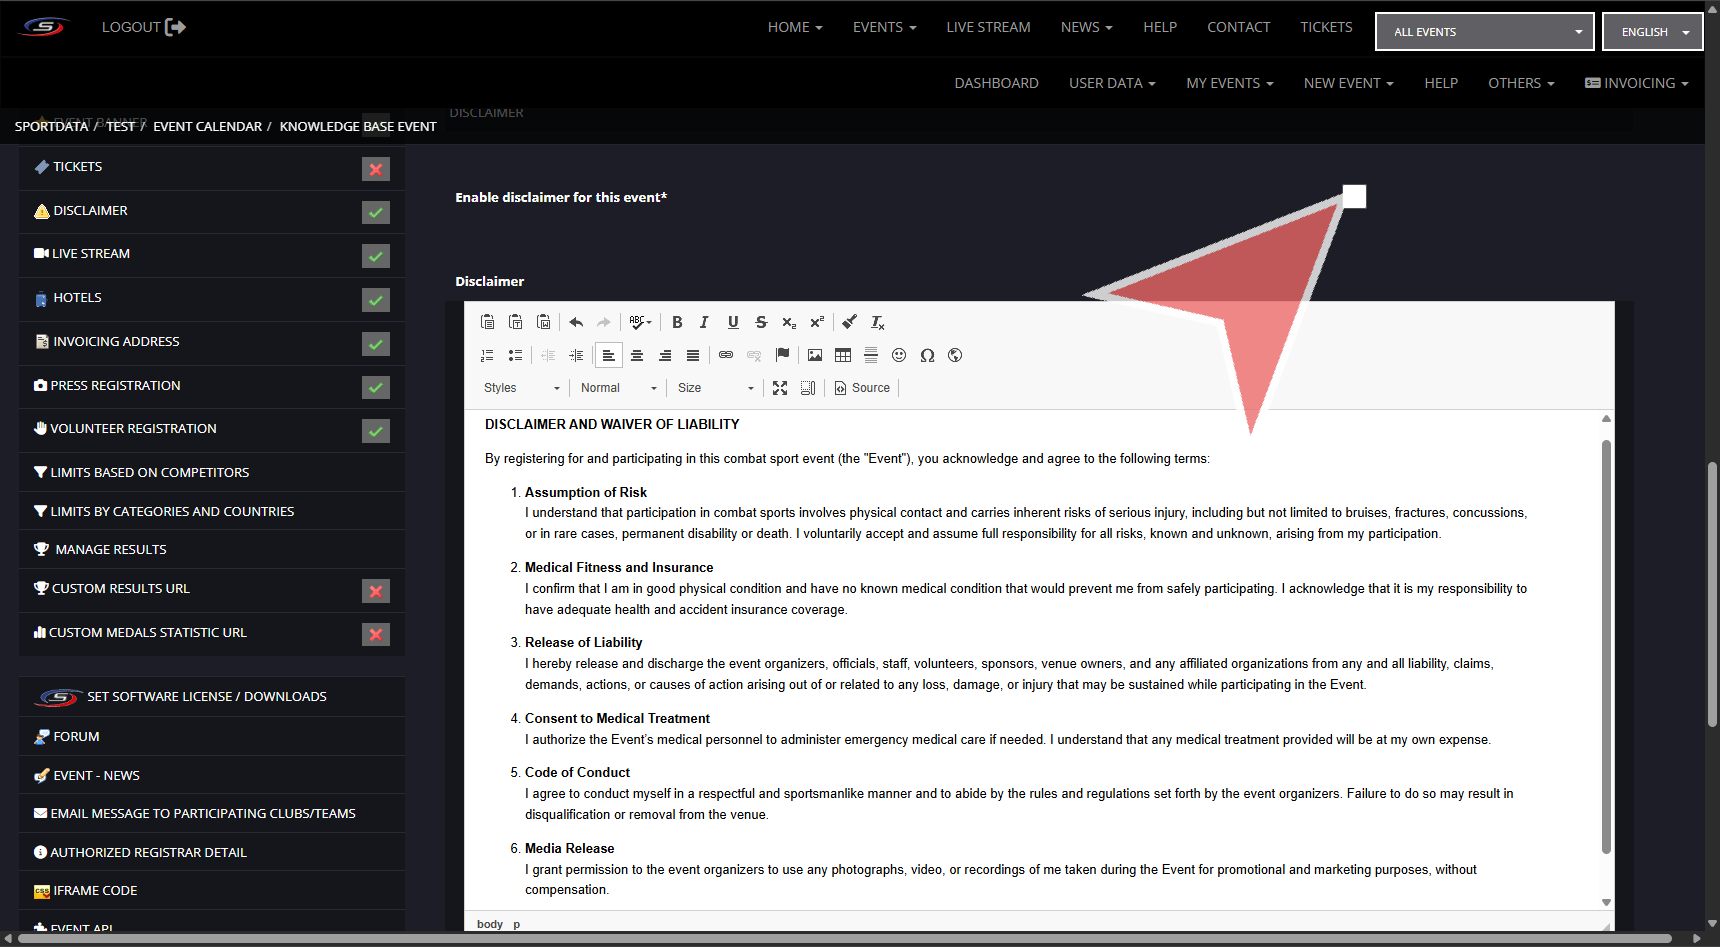Apply italic formatting in editor toolbar
1722x947 pixels.
coord(704,322)
